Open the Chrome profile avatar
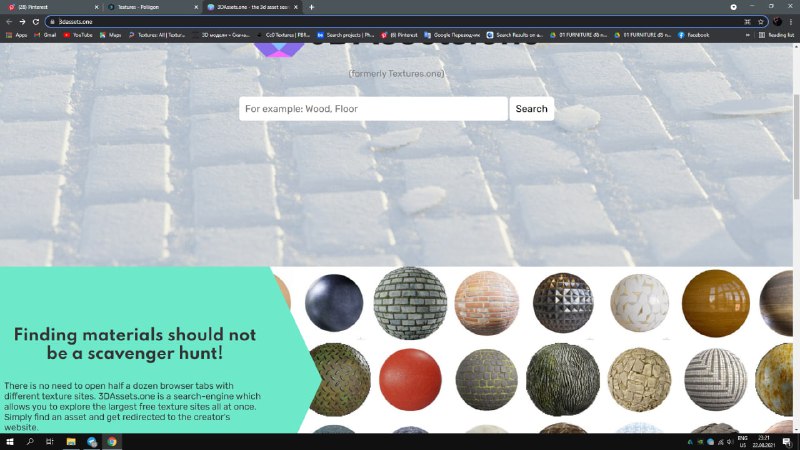This screenshot has height=450, width=800. tap(778, 22)
